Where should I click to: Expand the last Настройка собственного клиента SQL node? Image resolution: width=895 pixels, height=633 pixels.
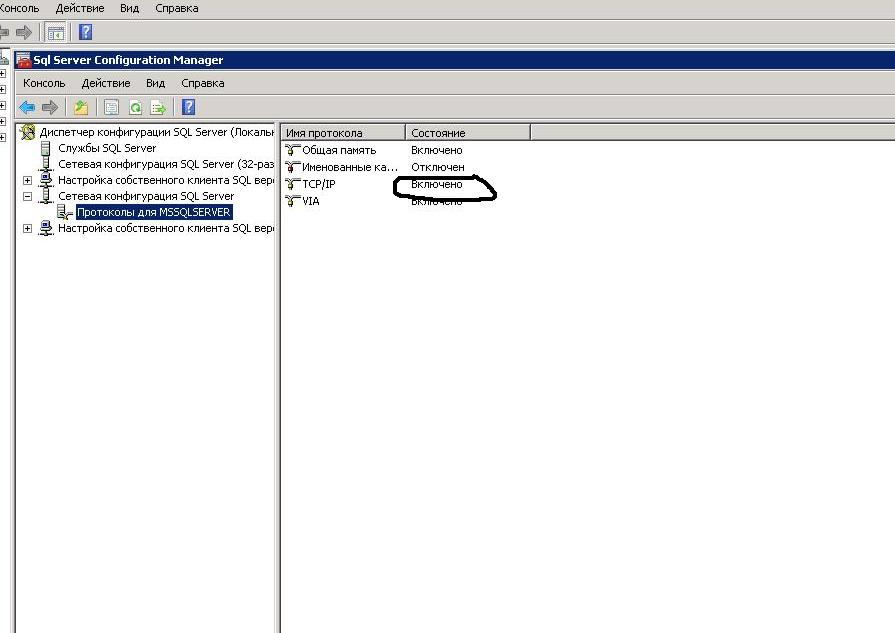pyautogui.click(x=27, y=228)
